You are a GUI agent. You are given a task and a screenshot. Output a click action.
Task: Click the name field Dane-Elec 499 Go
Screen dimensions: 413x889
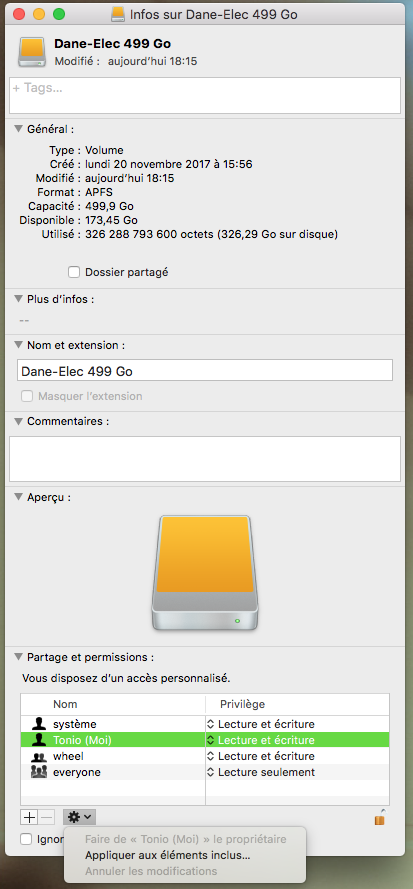coord(205,370)
